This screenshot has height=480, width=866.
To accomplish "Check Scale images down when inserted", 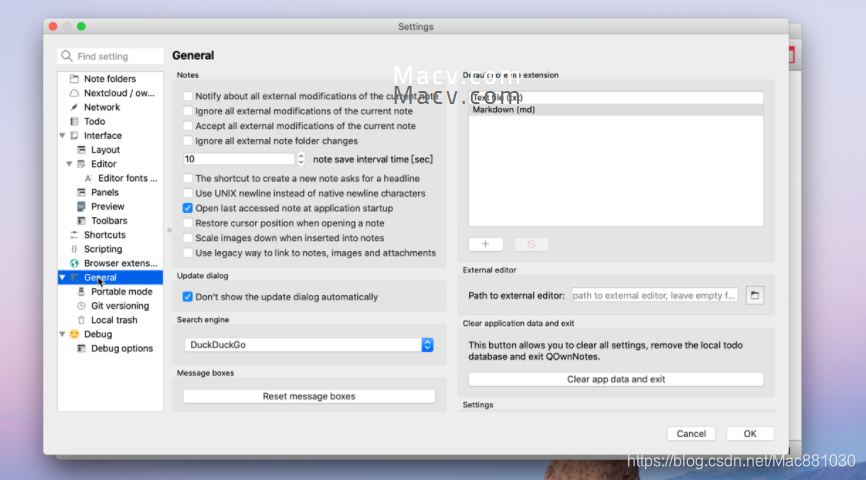I will click(x=188, y=238).
